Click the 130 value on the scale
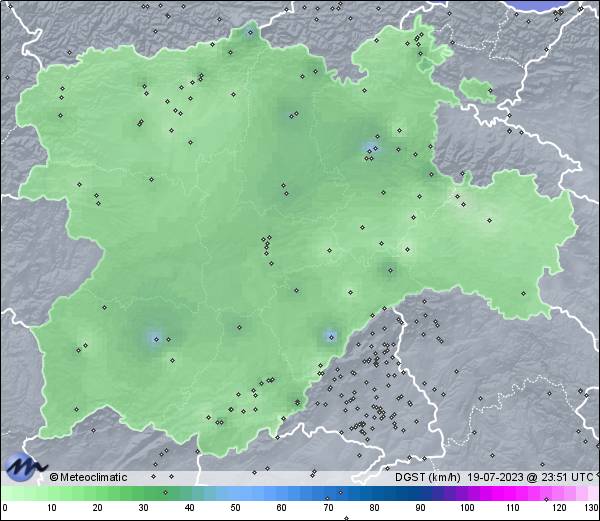The image size is (600, 521). [592, 508]
